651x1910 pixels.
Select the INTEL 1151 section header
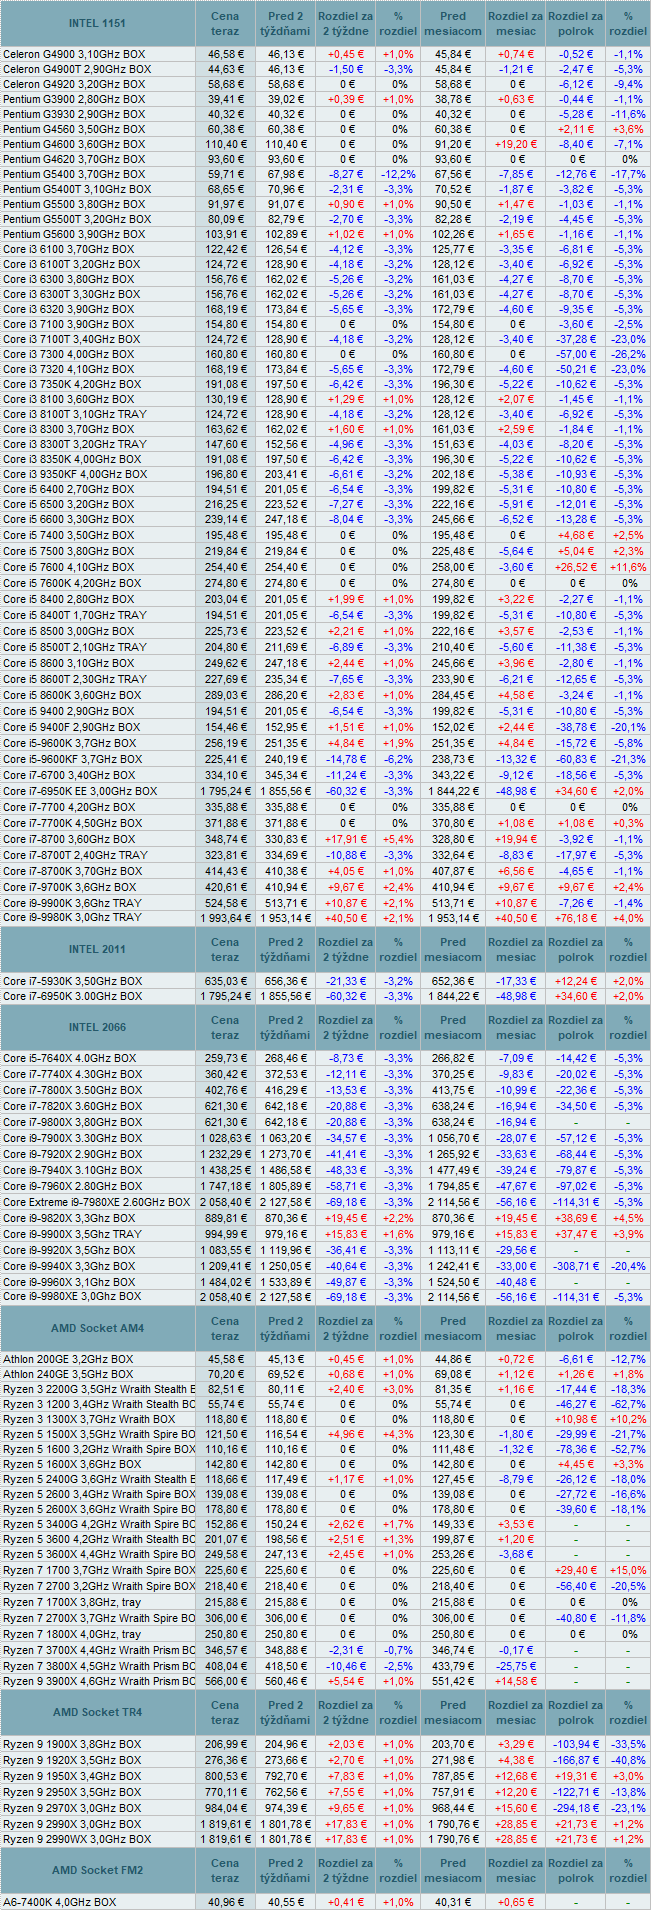98,23
